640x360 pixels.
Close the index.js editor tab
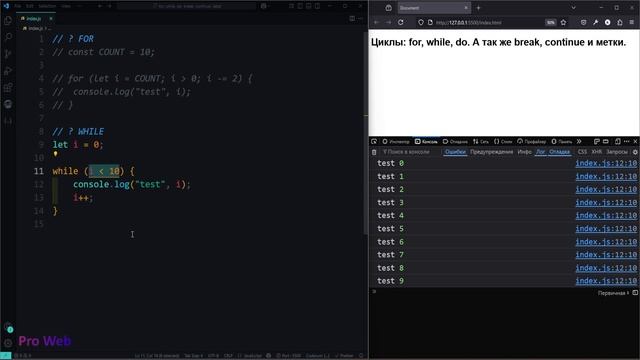[51, 18]
